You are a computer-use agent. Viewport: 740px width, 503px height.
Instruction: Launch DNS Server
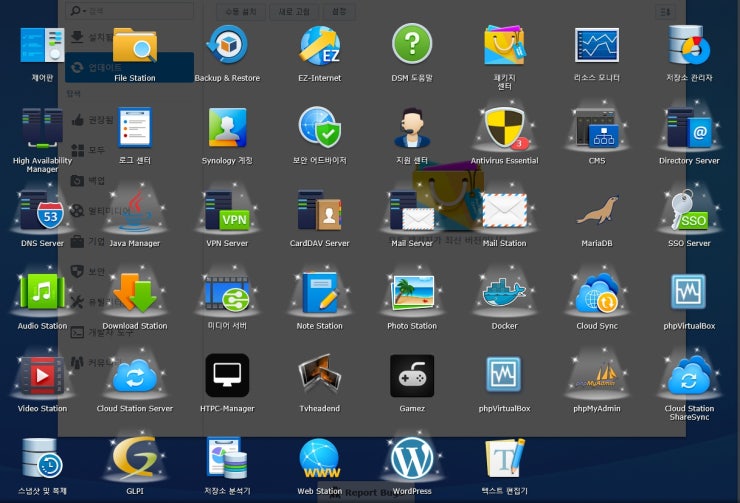coord(42,210)
